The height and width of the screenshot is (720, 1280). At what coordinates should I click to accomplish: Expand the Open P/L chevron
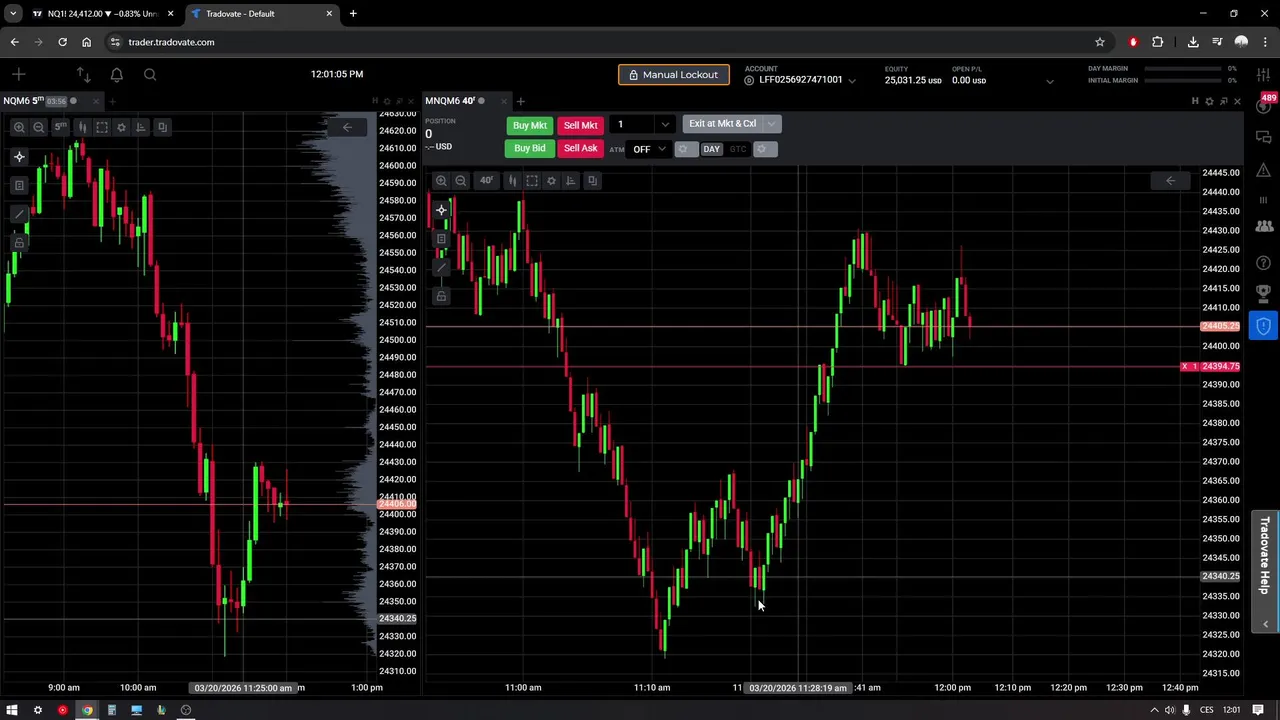(1049, 81)
